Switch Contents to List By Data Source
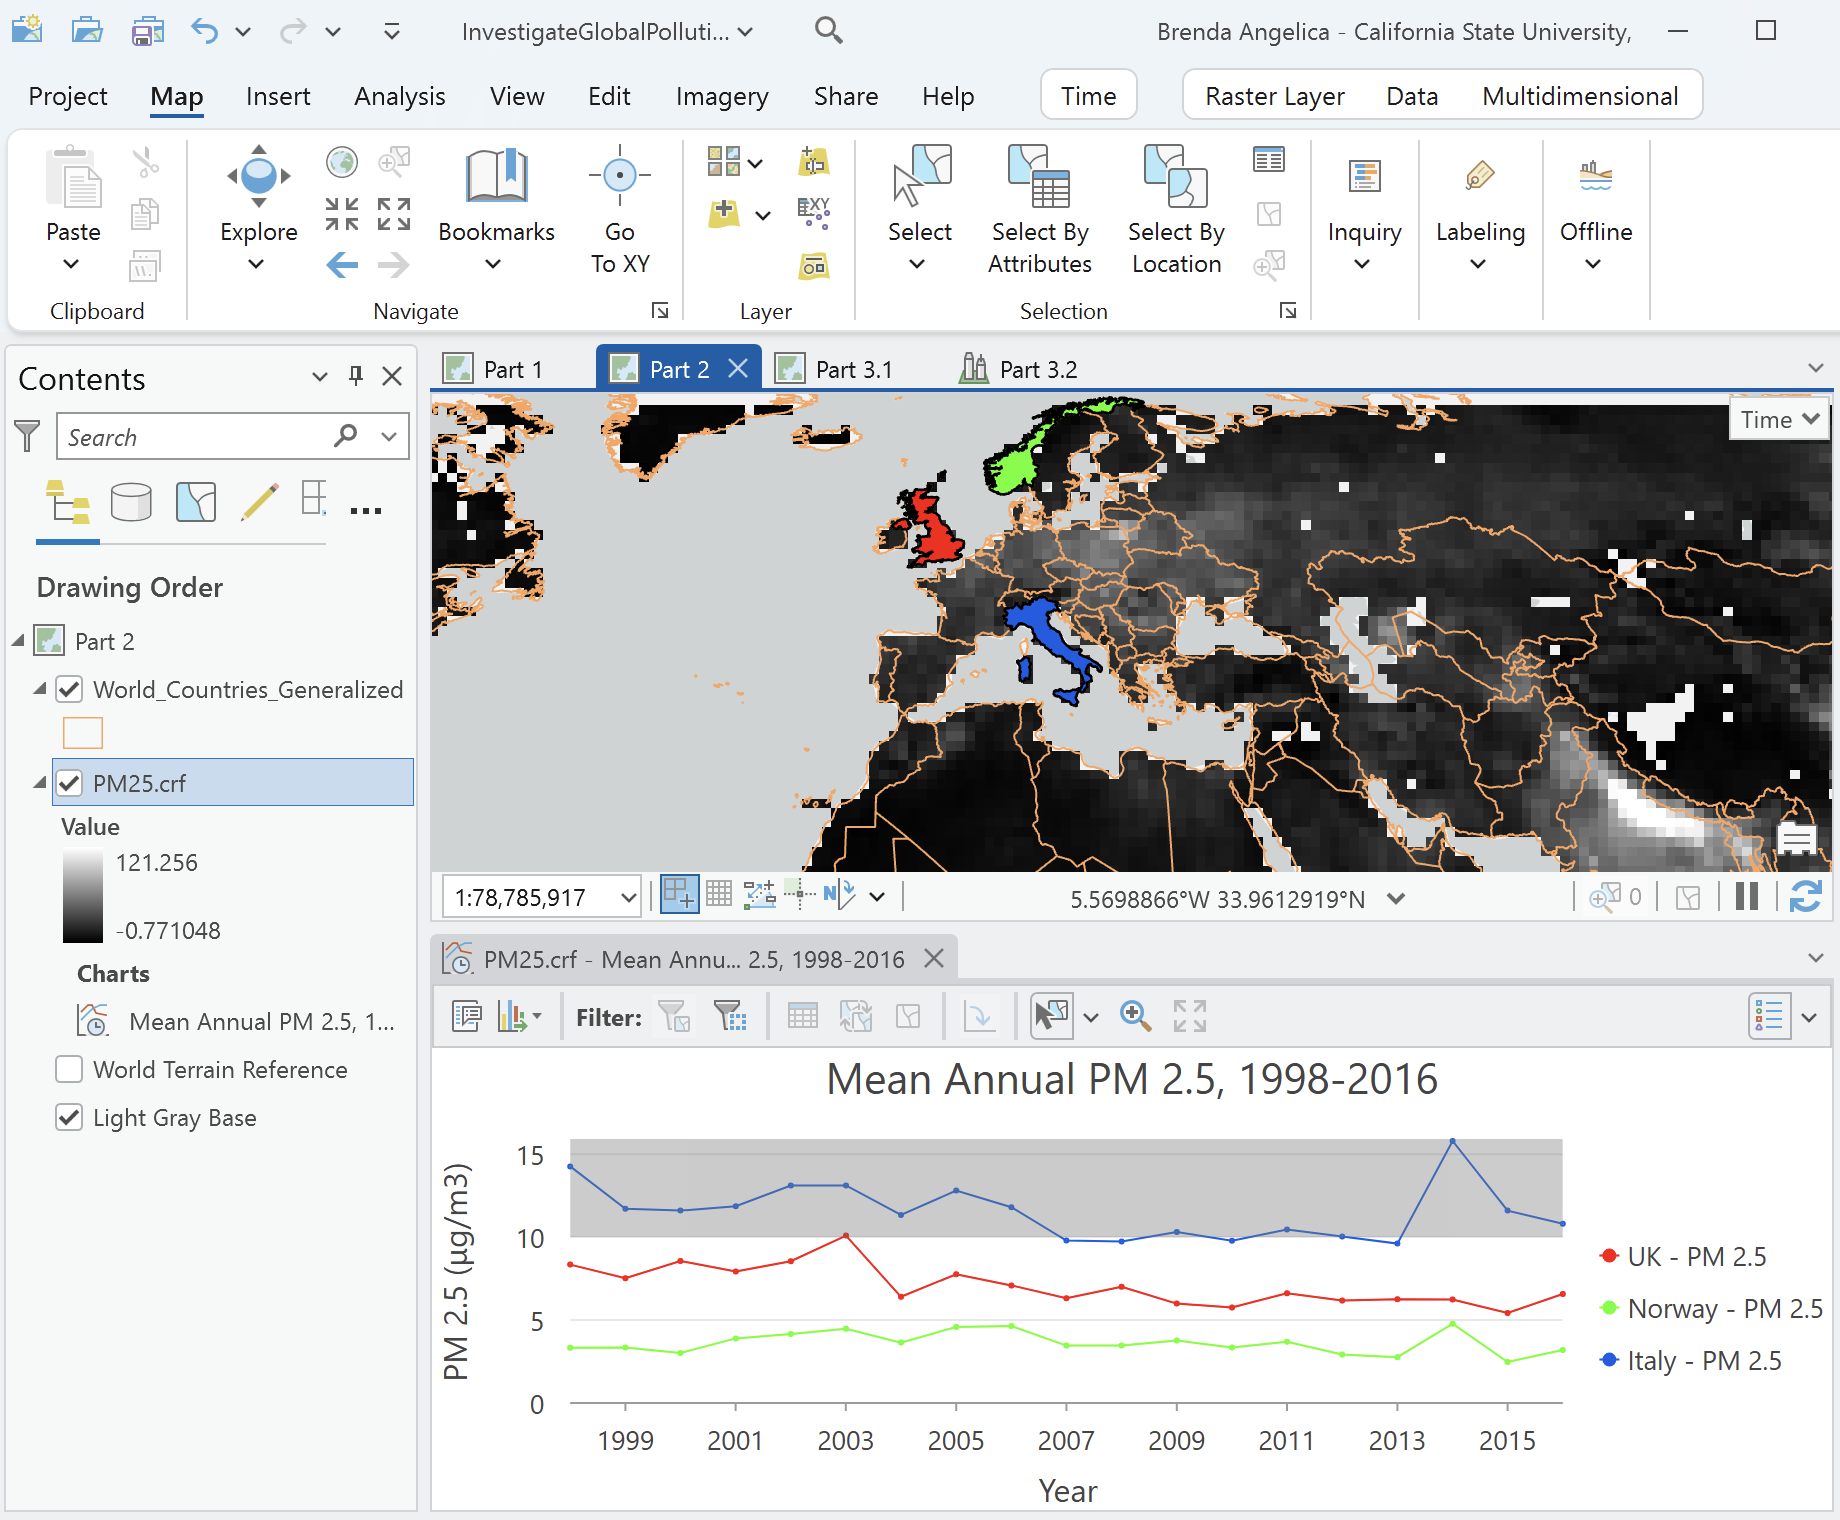Image resolution: width=1840 pixels, height=1520 pixels. (131, 502)
